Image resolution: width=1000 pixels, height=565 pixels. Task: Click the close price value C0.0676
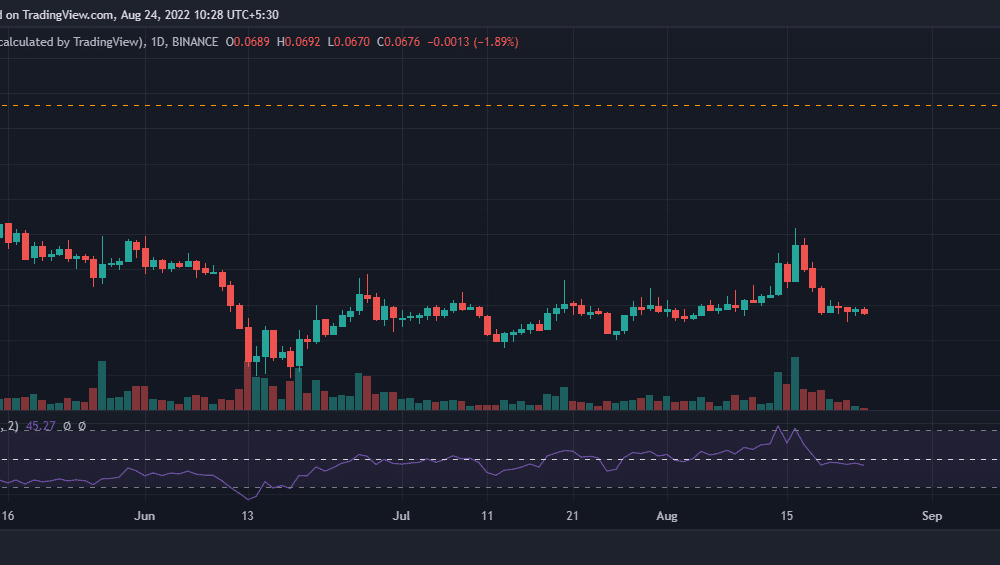[x=399, y=42]
